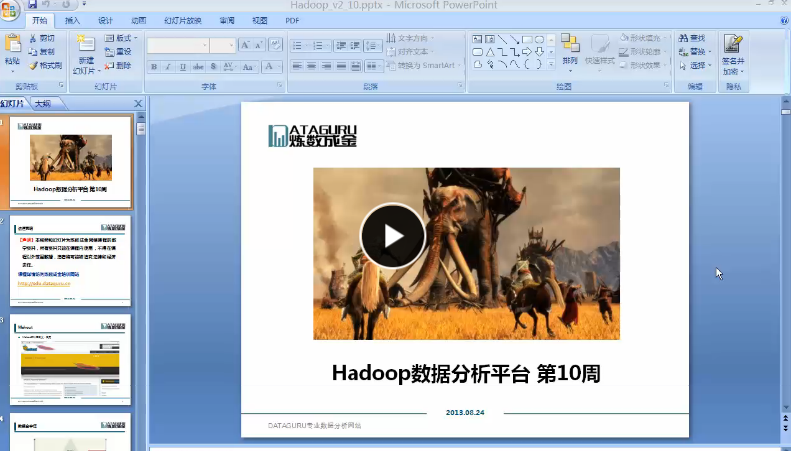Open the line spacing dropdown
Image resolution: width=791 pixels, height=474 pixels.
[x=372, y=46]
